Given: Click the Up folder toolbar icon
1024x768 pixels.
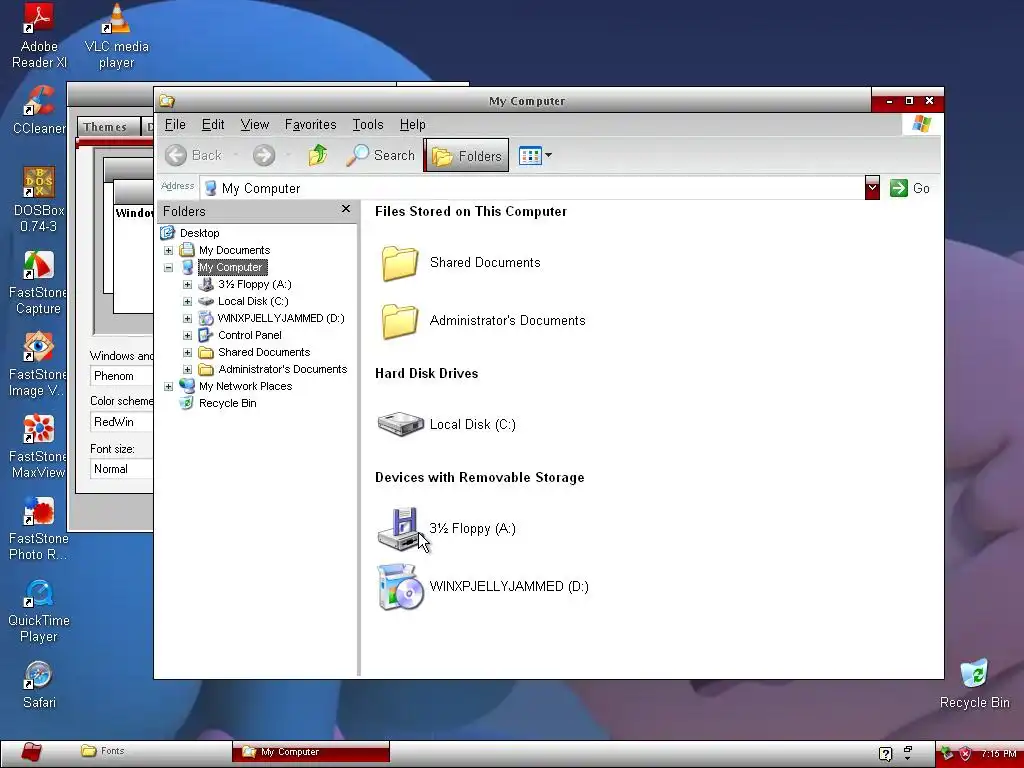Looking at the screenshot, I should coord(318,155).
